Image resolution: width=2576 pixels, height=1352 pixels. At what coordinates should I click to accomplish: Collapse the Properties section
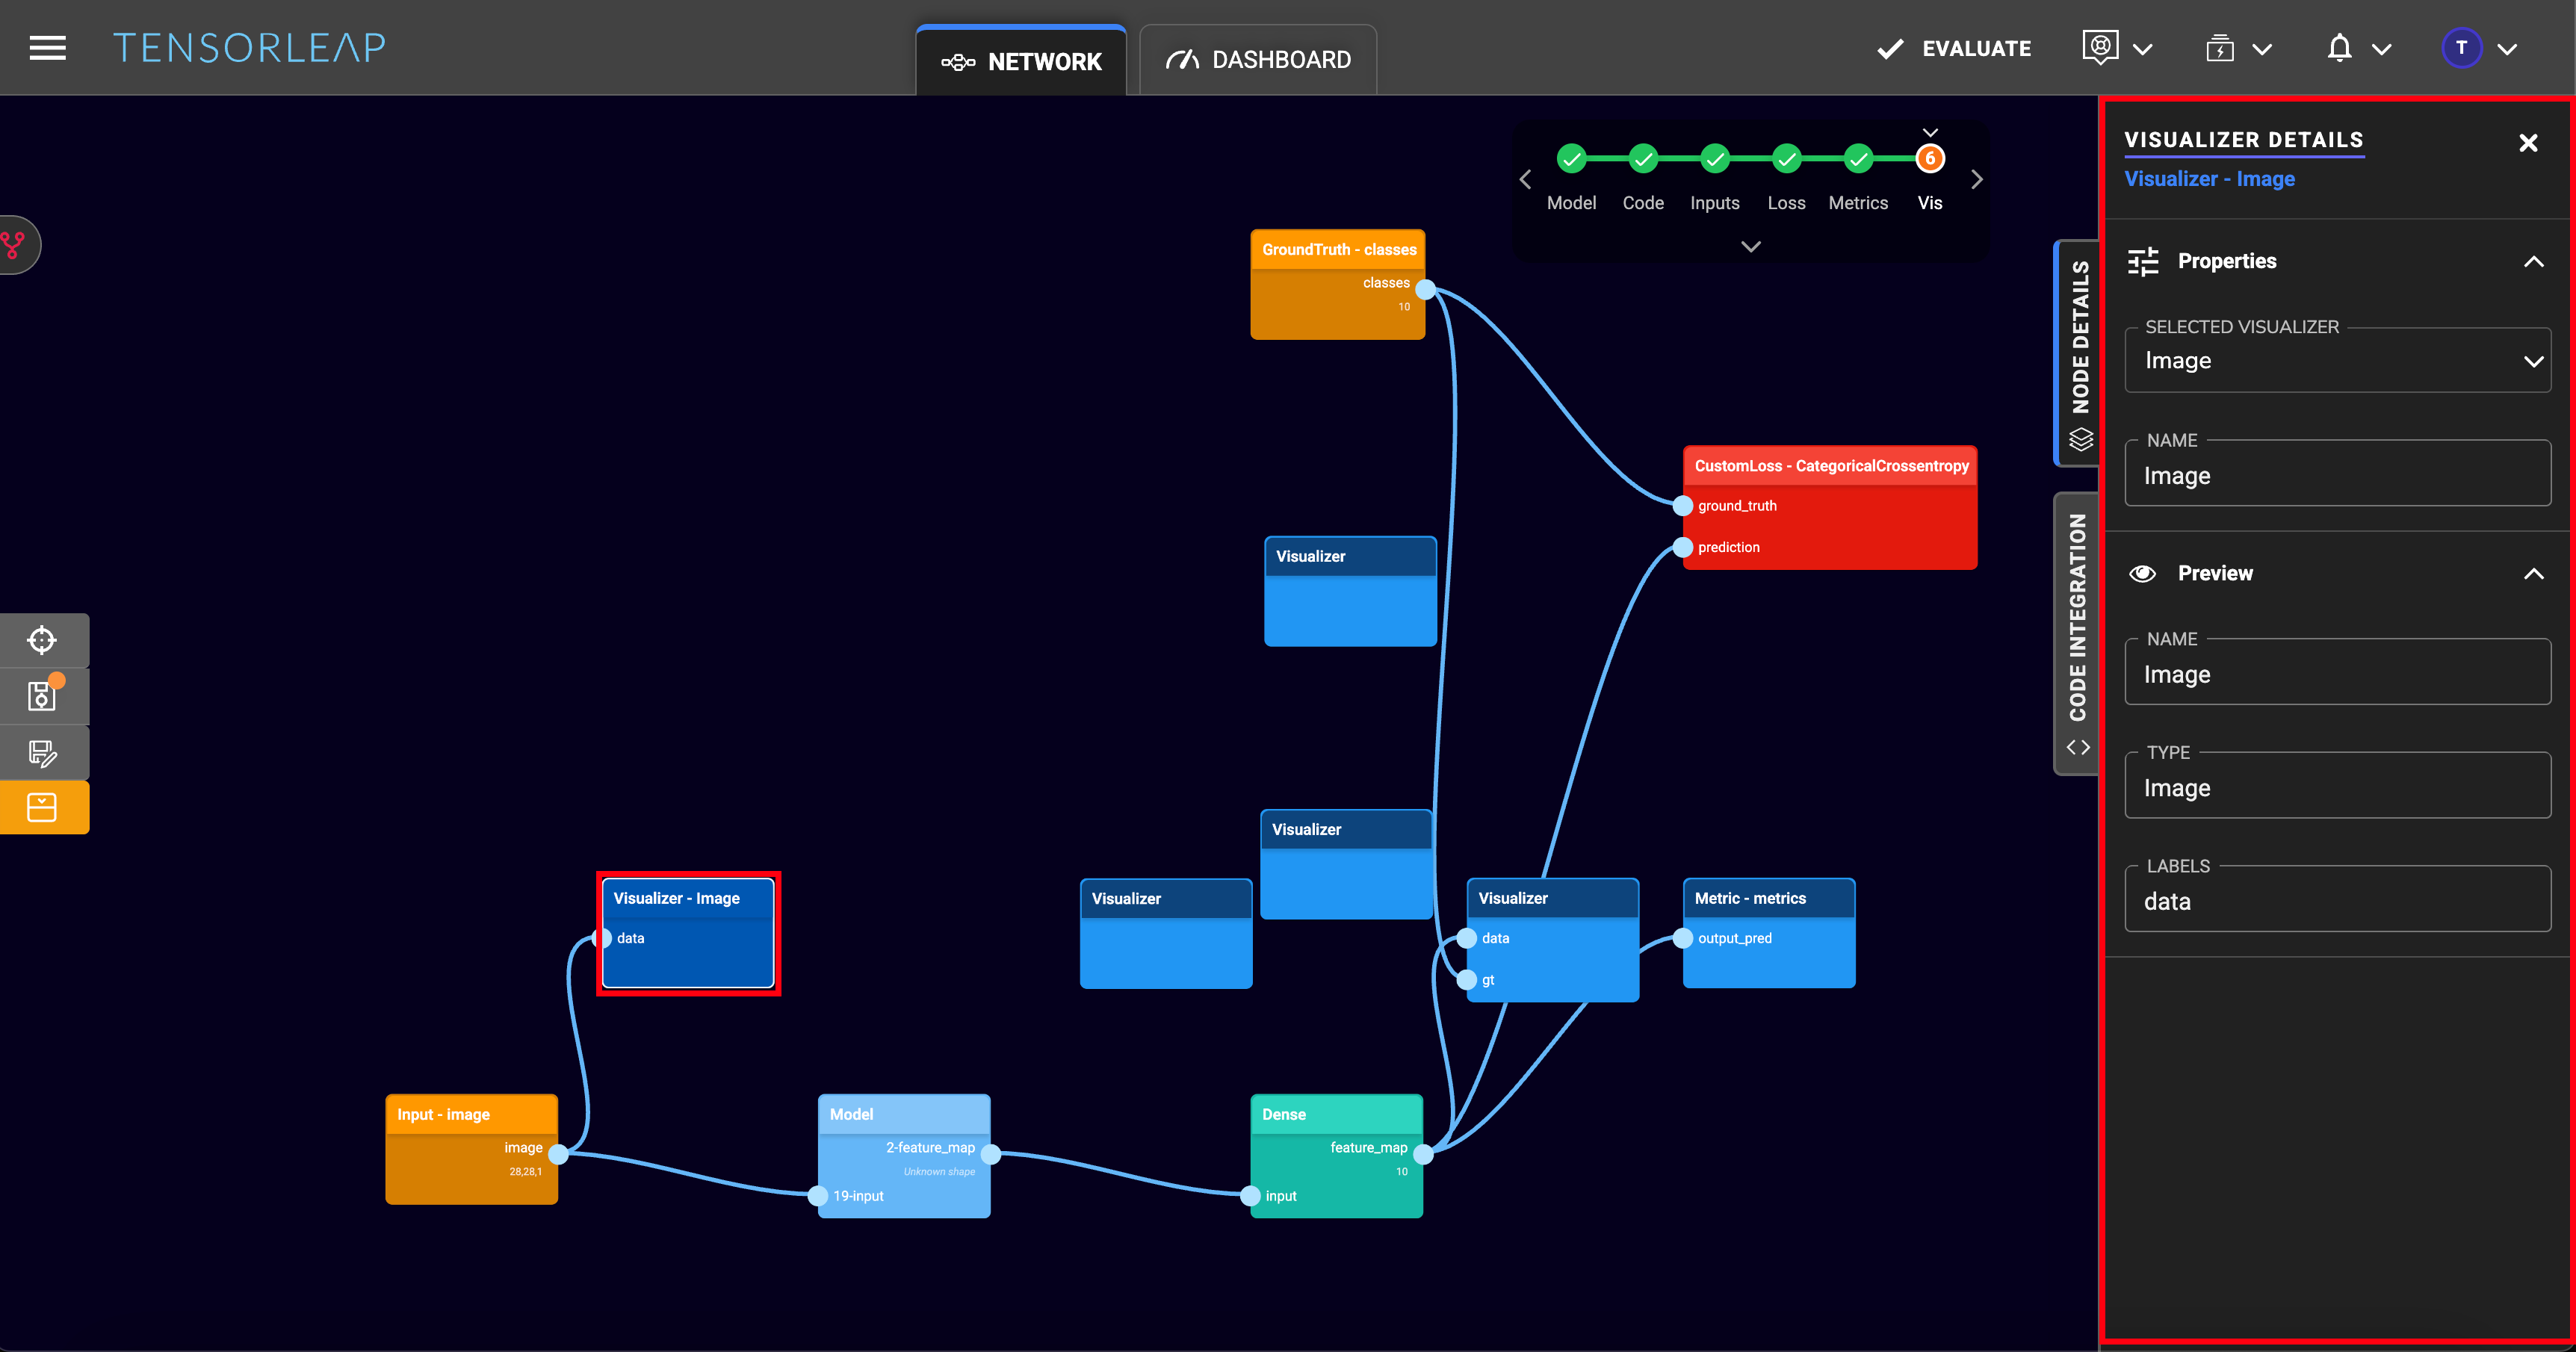pos(2533,262)
